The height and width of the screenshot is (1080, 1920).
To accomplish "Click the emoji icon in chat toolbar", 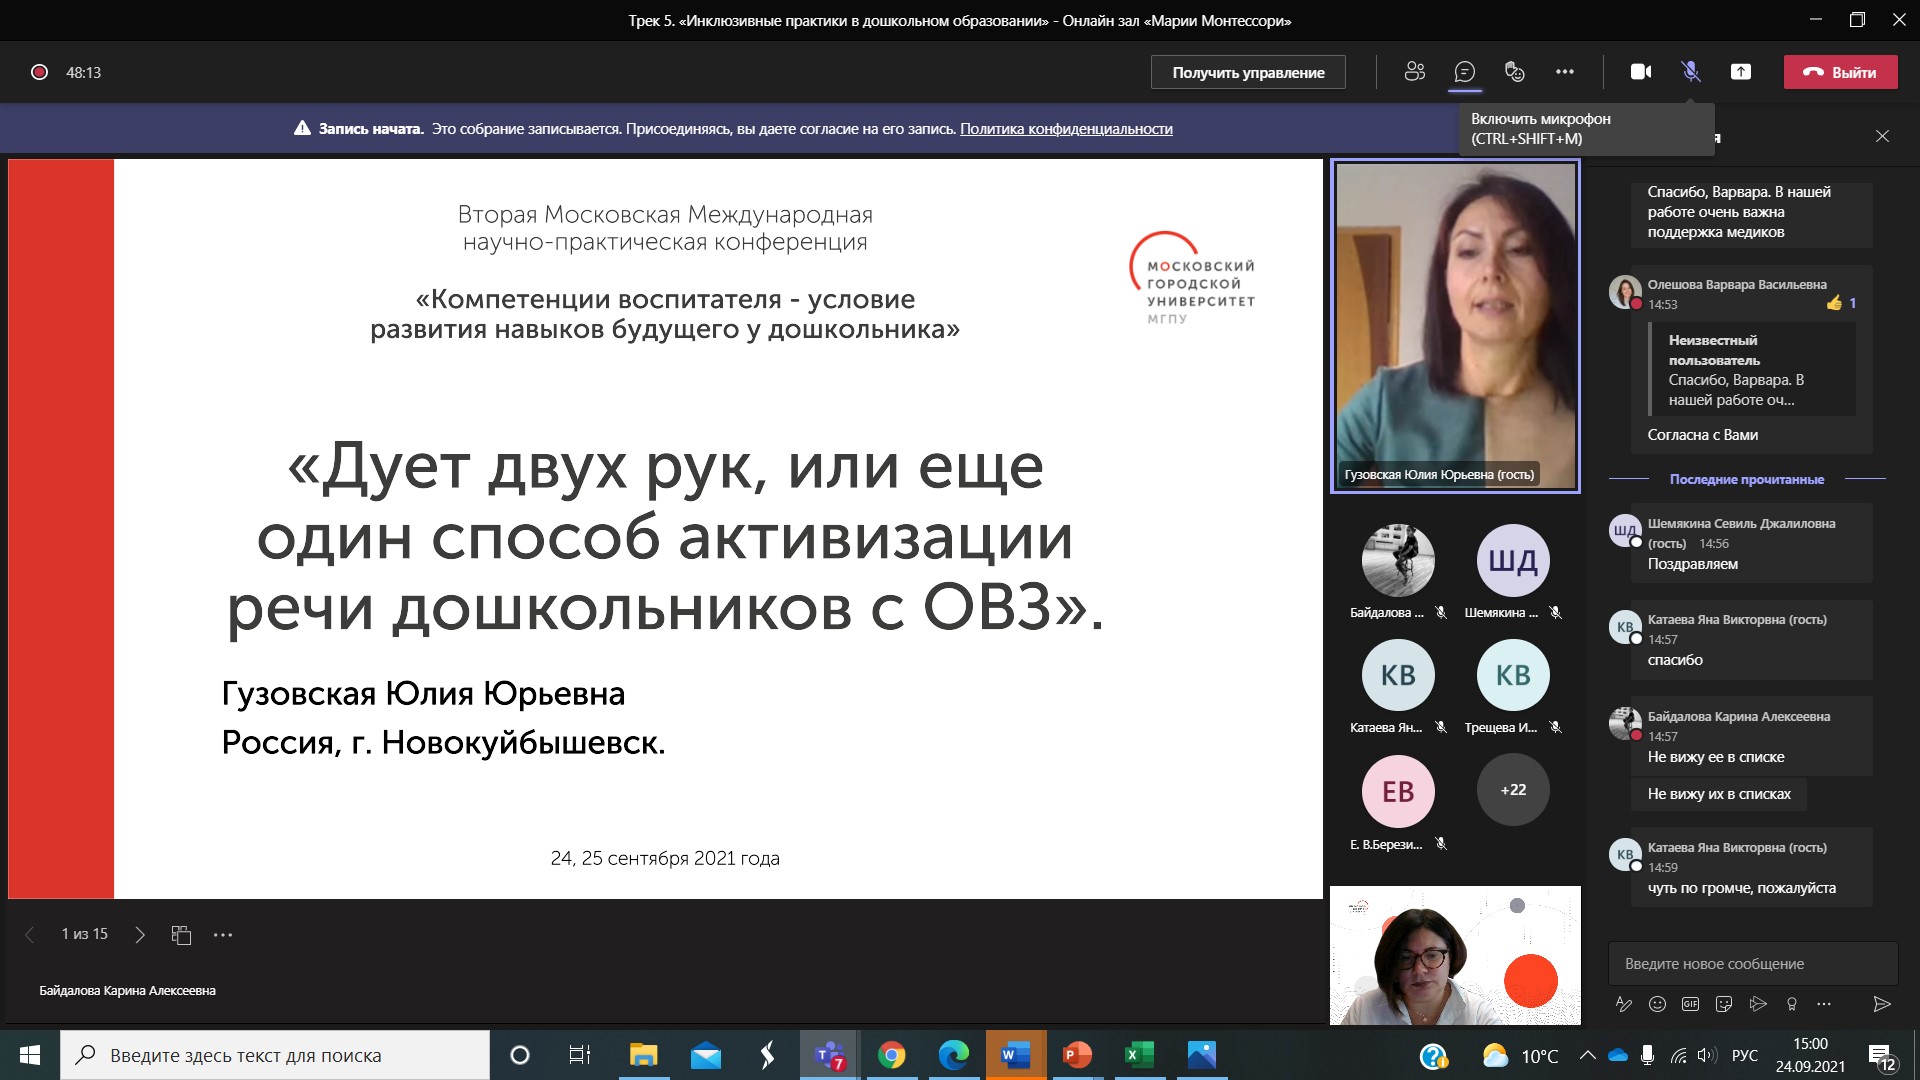I will point(1657,1004).
